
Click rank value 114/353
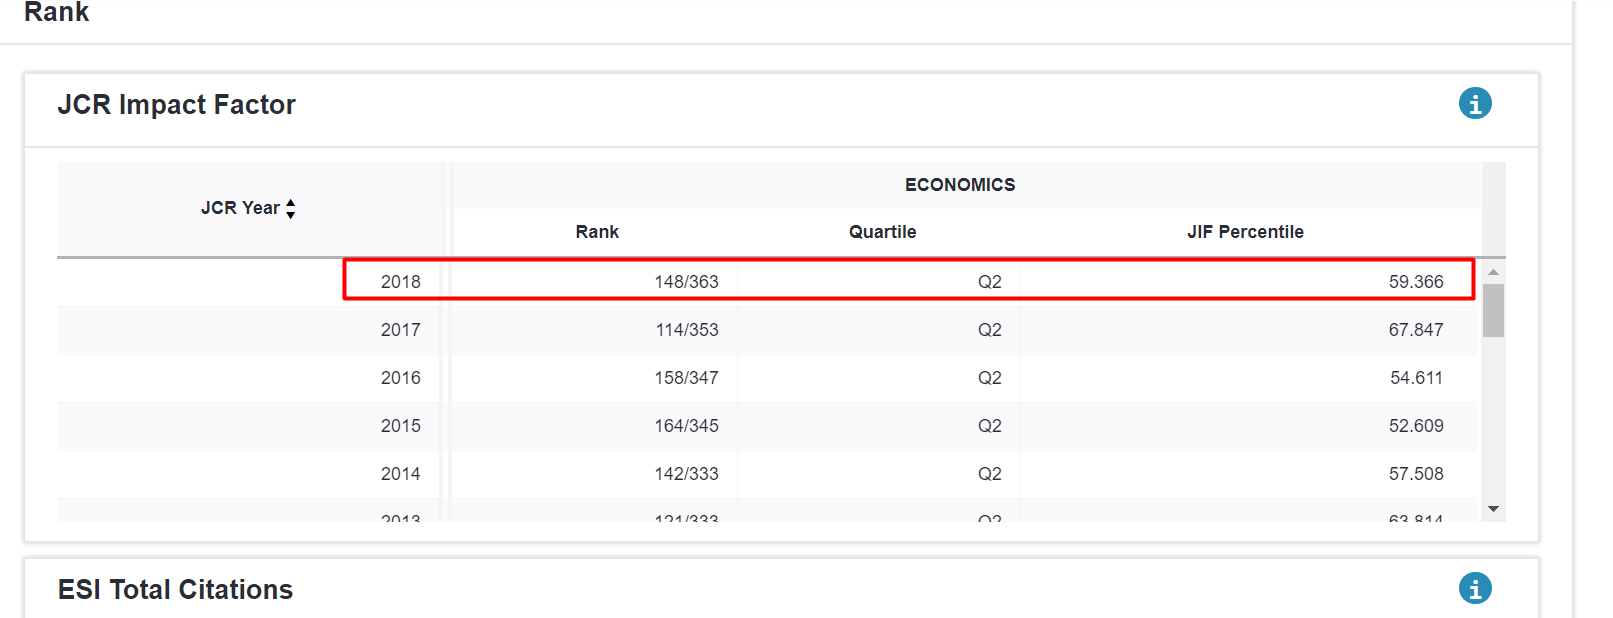point(686,330)
